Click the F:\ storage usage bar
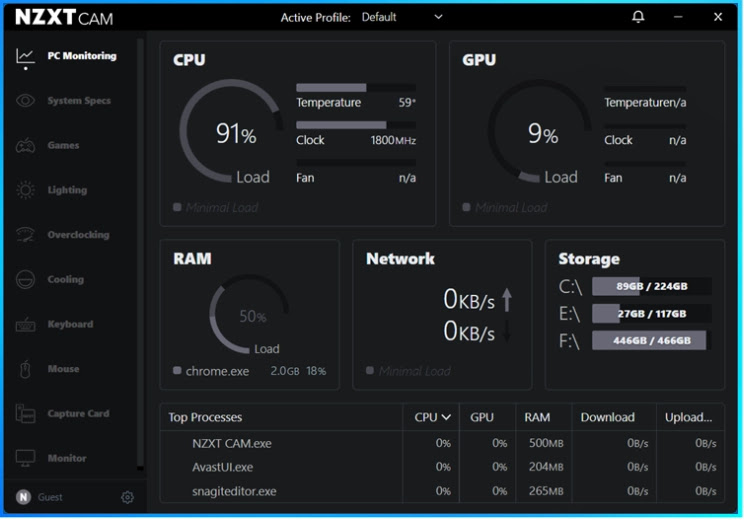This screenshot has width=744, height=520. [651, 341]
